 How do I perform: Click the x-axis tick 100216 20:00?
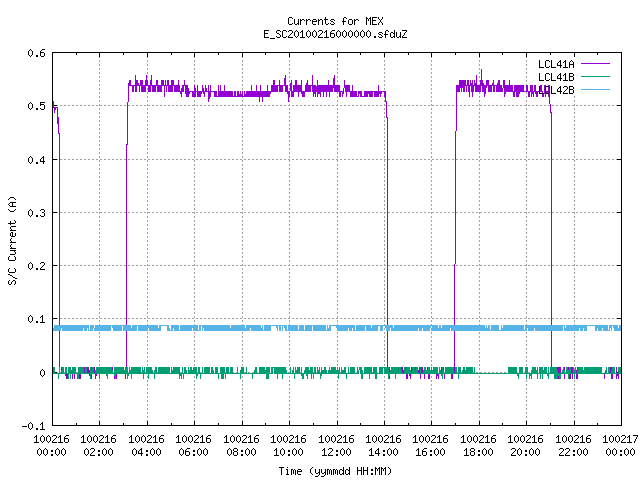point(525,446)
